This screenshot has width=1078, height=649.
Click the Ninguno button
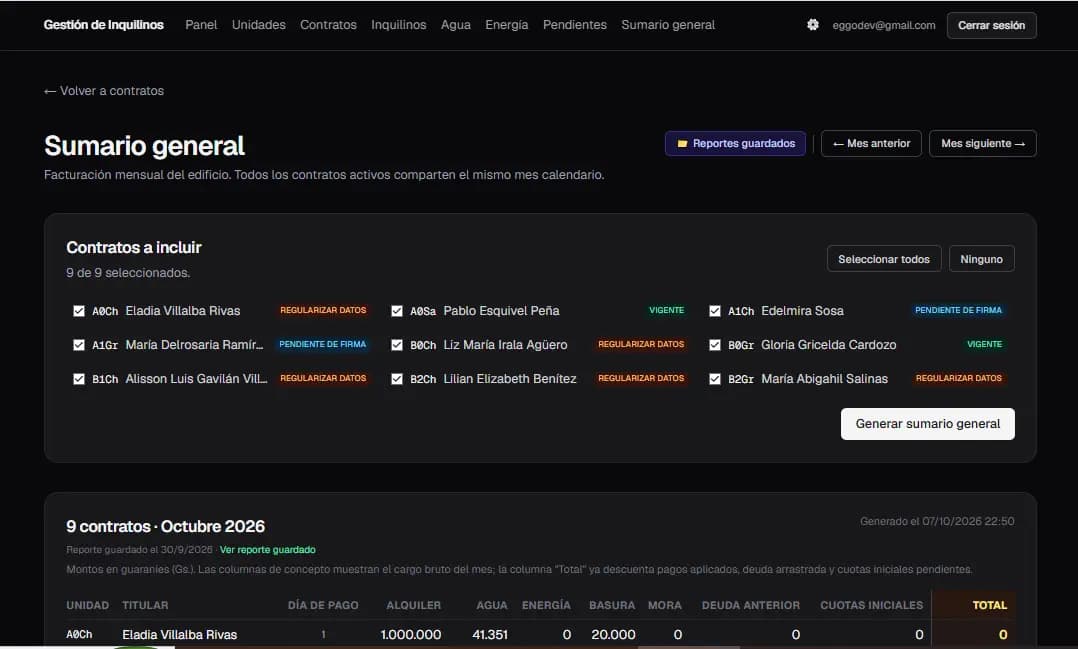click(981, 259)
